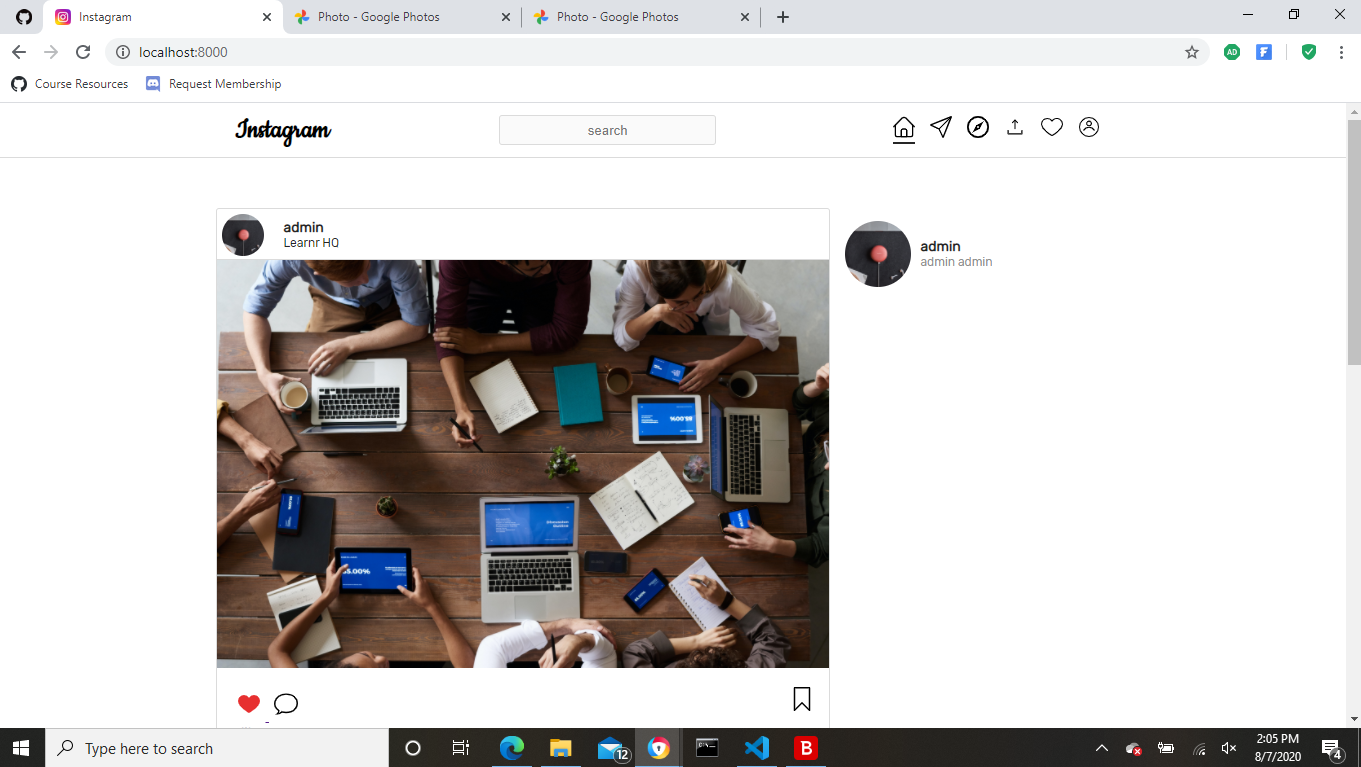Screen dimensions: 1361x767
Task: Open admin username on the post header
Action: tap(303, 227)
